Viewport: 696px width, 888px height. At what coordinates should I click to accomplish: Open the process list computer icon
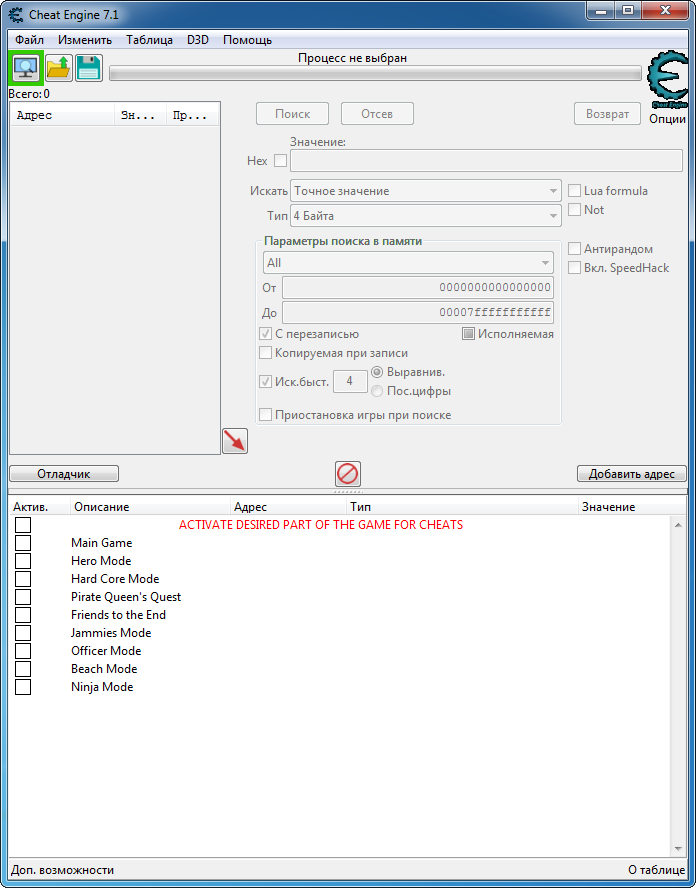pos(25,69)
